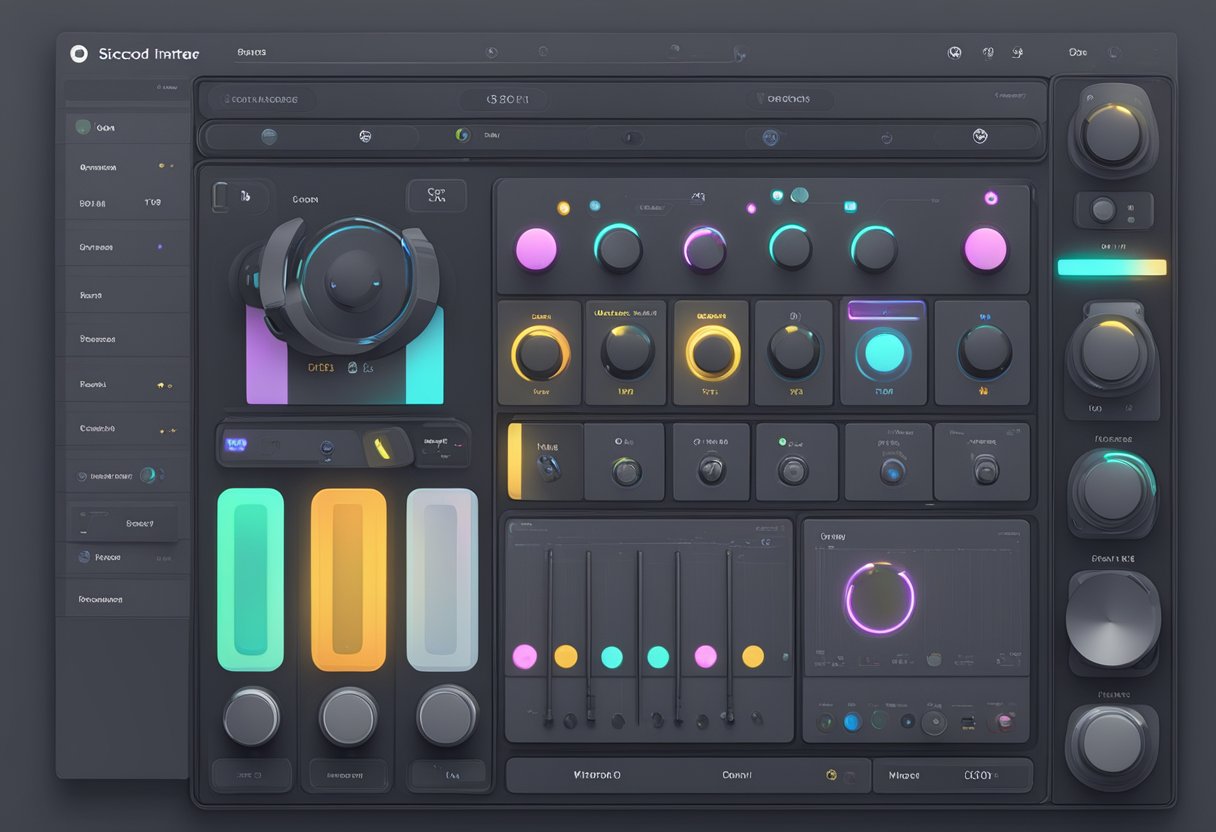Click the Sicod Imtae app logo icon

pos(81,54)
